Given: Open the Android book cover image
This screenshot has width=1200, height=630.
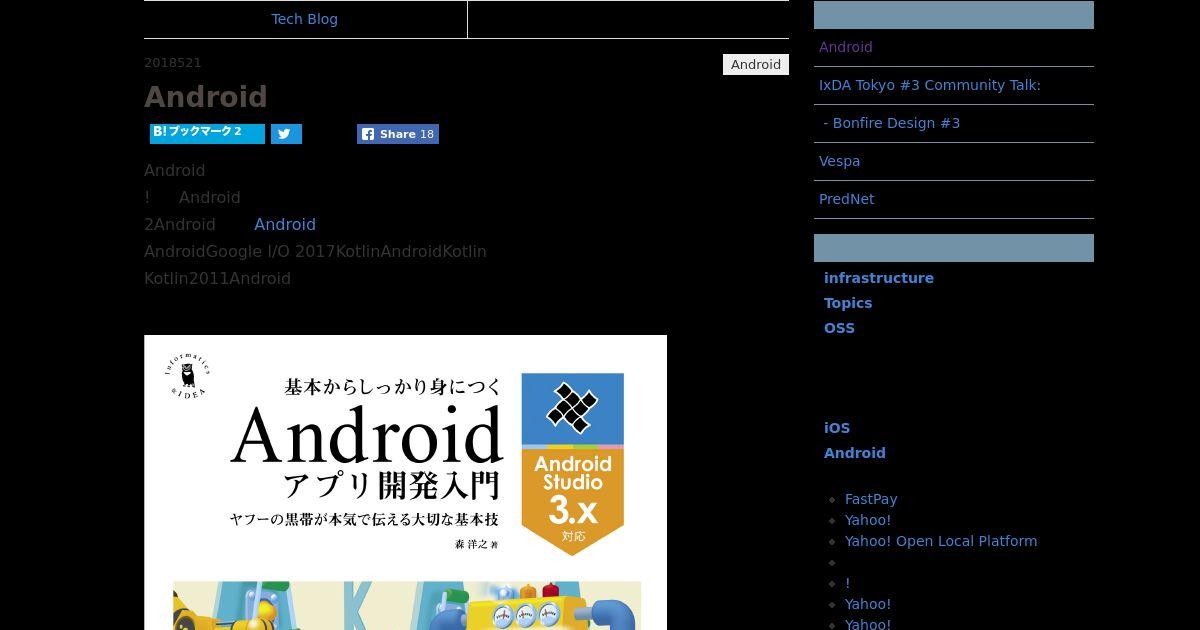Looking at the screenshot, I should click(405, 482).
